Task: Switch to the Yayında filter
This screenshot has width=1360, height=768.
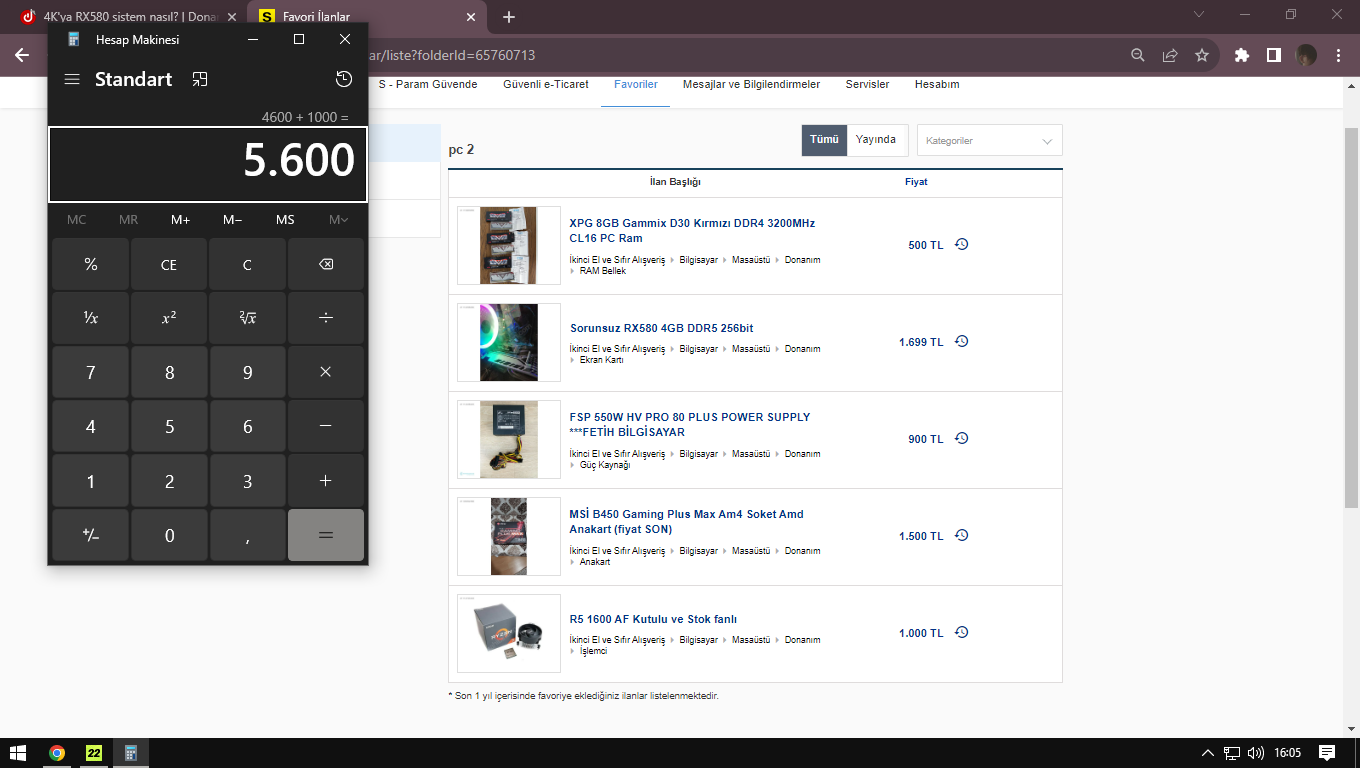Action: 876,140
